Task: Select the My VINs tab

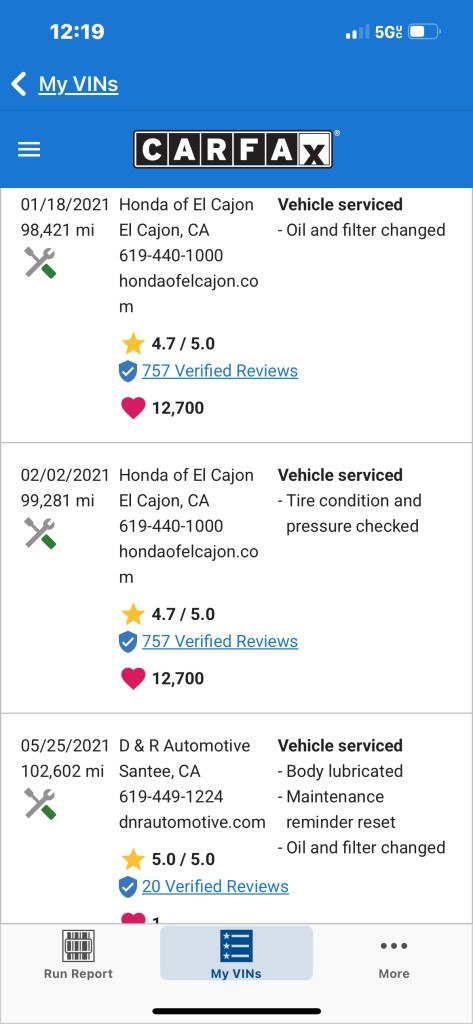Action: coord(236,953)
